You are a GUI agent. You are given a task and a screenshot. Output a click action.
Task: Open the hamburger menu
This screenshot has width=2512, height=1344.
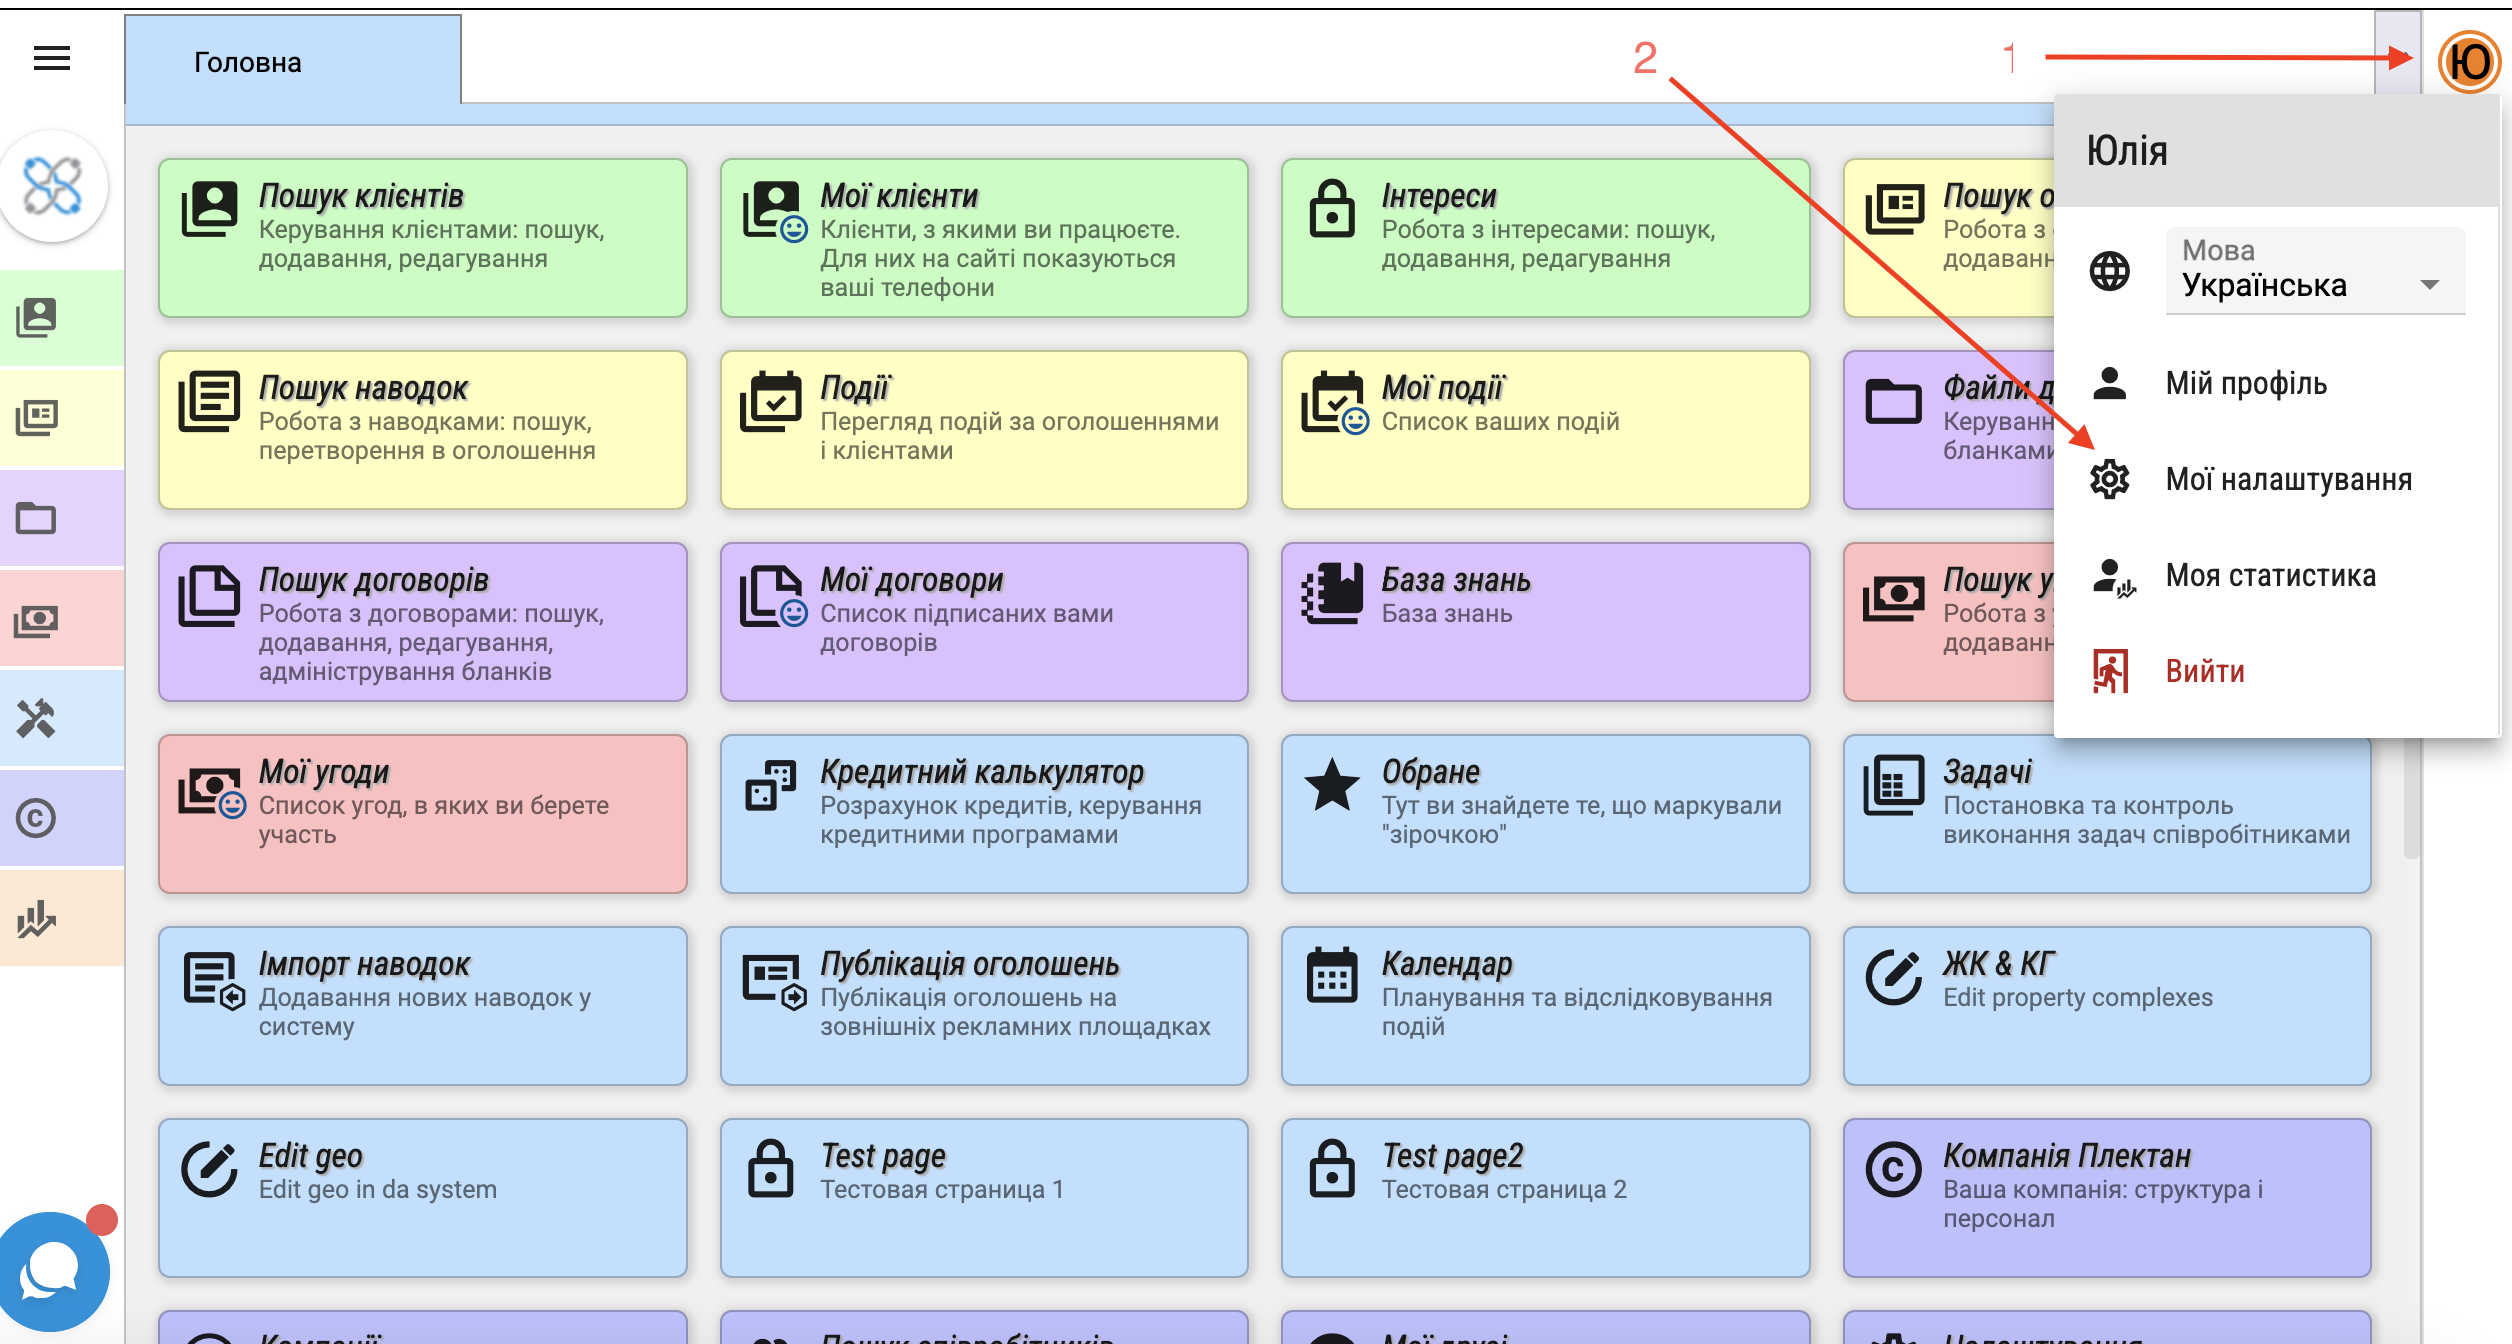coord(52,59)
